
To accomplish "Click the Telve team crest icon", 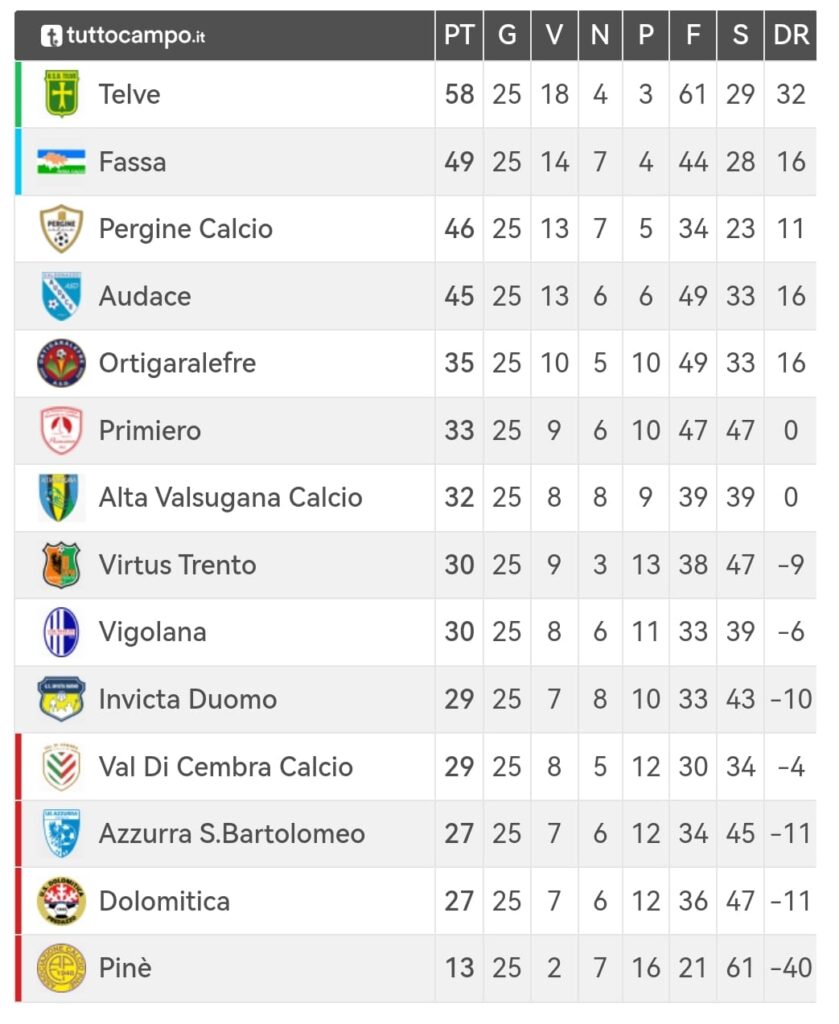I will tap(61, 94).
